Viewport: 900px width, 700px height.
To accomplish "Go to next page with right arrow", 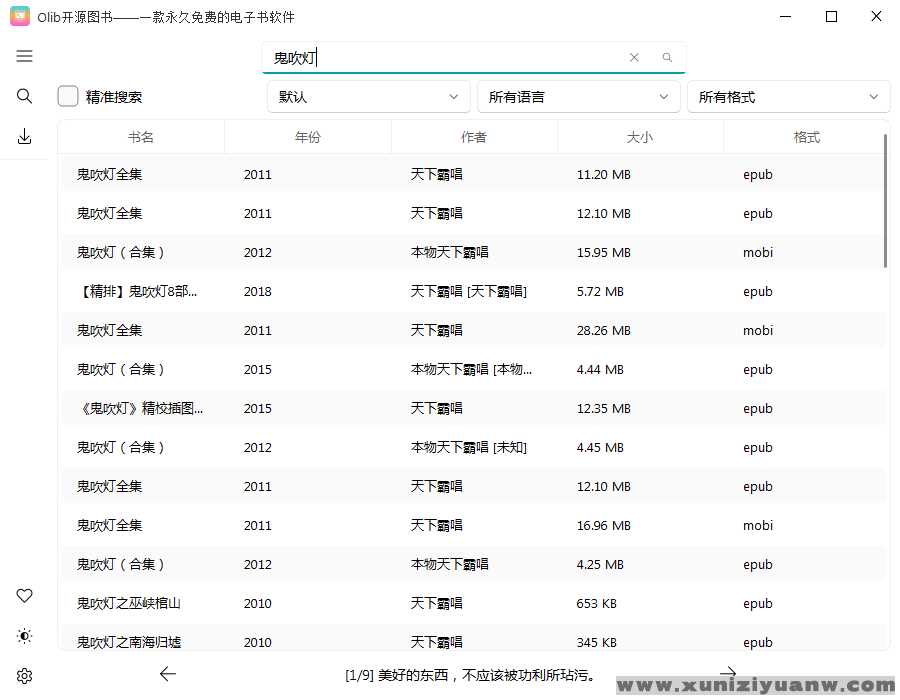I will [728, 673].
